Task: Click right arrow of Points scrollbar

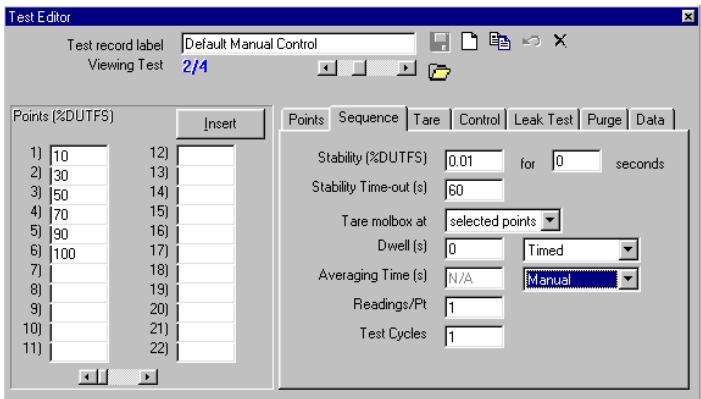Action: pos(148,377)
